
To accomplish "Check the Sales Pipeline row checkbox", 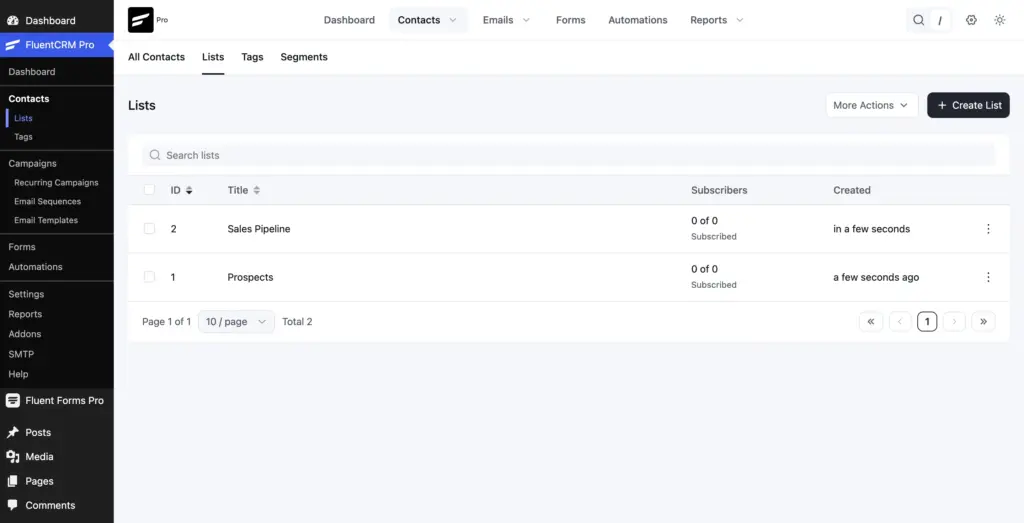I will click(150, 229).
